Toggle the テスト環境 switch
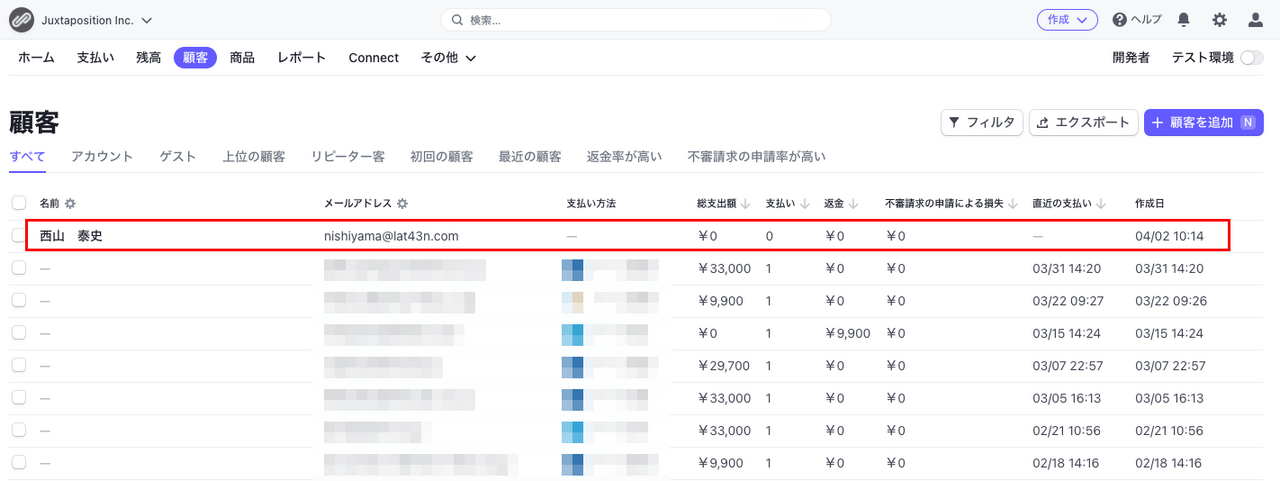The width and height of the screenshot is (1280, 481). pos(1251,58)
